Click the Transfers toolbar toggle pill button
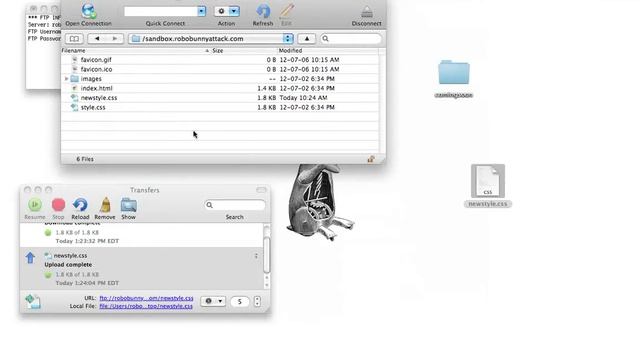 coord(261,190)
